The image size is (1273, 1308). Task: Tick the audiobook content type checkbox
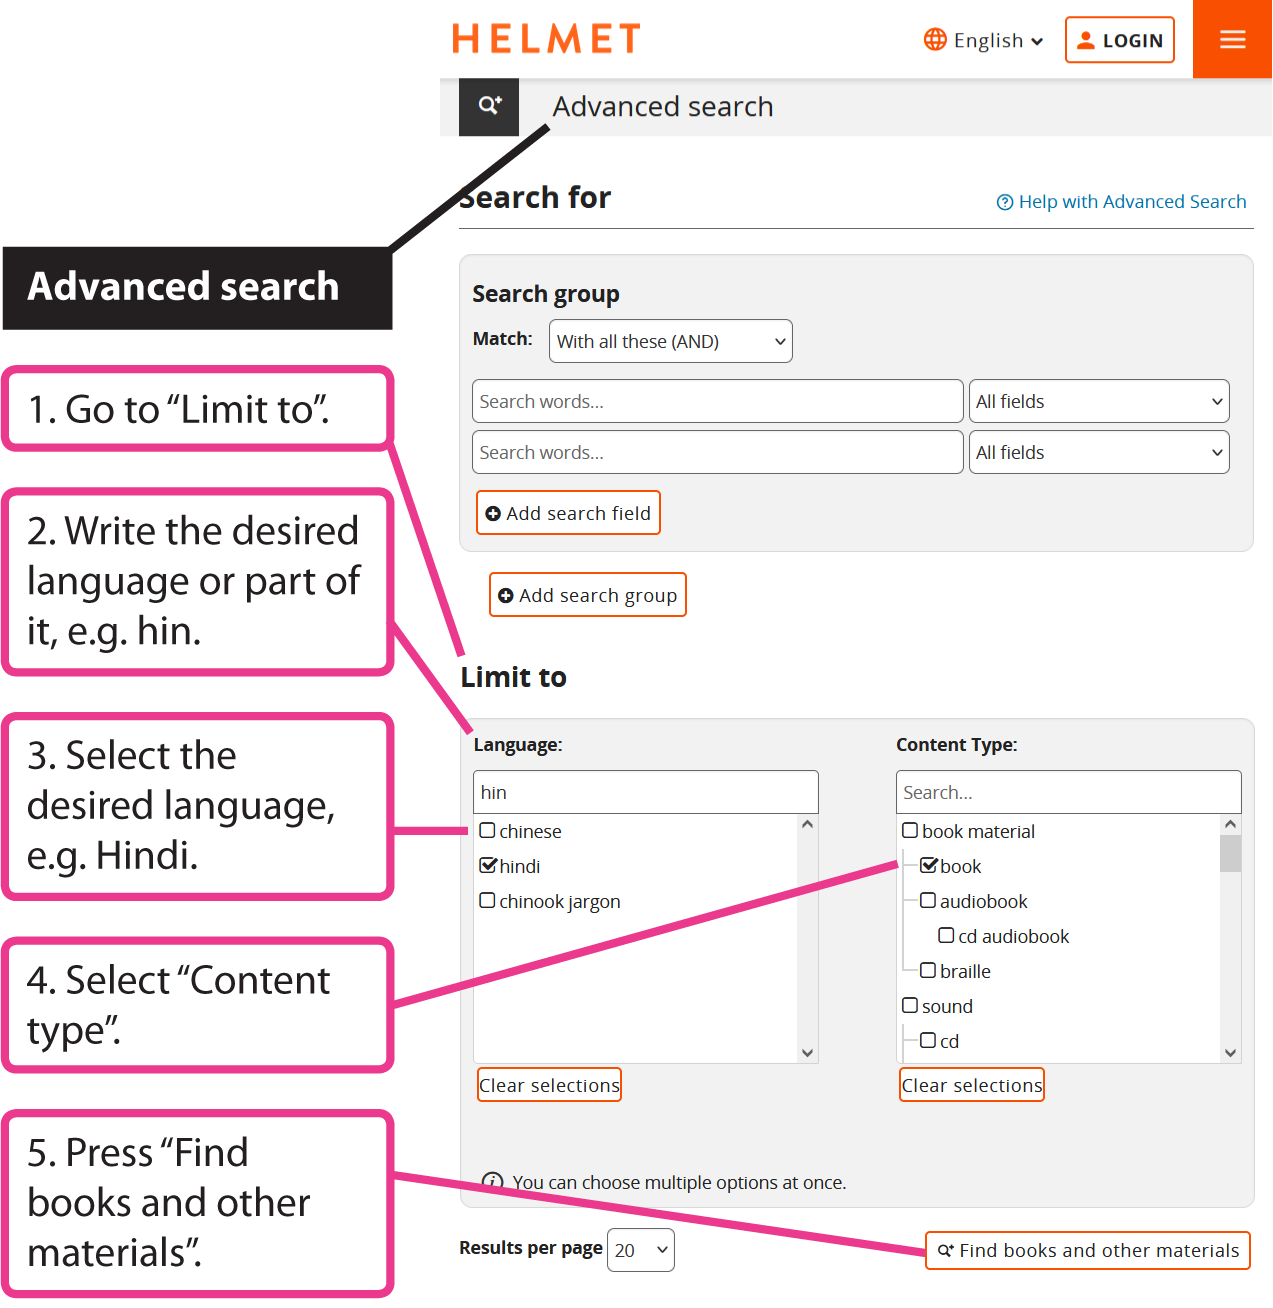point(928,901)
